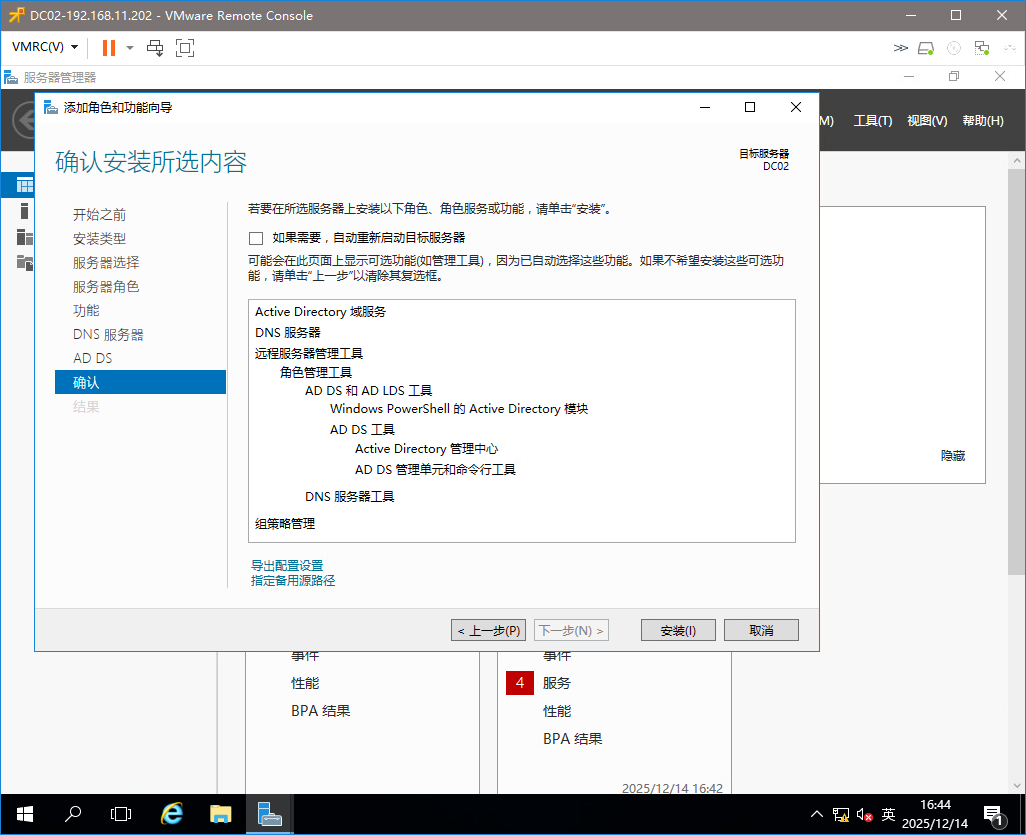Viewport: 1026px width, 835px height.
Task: Click the hard disk device icon in VMRC
Action: tap(926, 48)
